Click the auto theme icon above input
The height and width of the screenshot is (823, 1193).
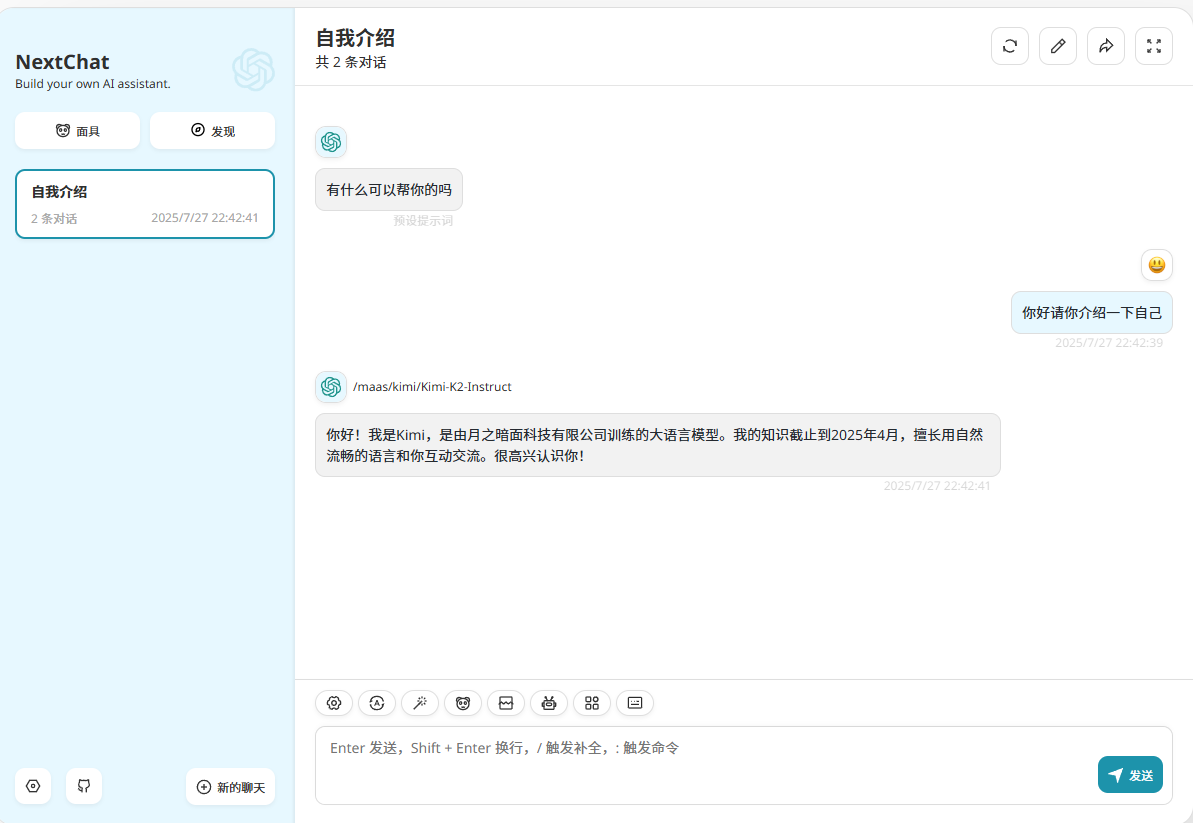pos(377,703)
